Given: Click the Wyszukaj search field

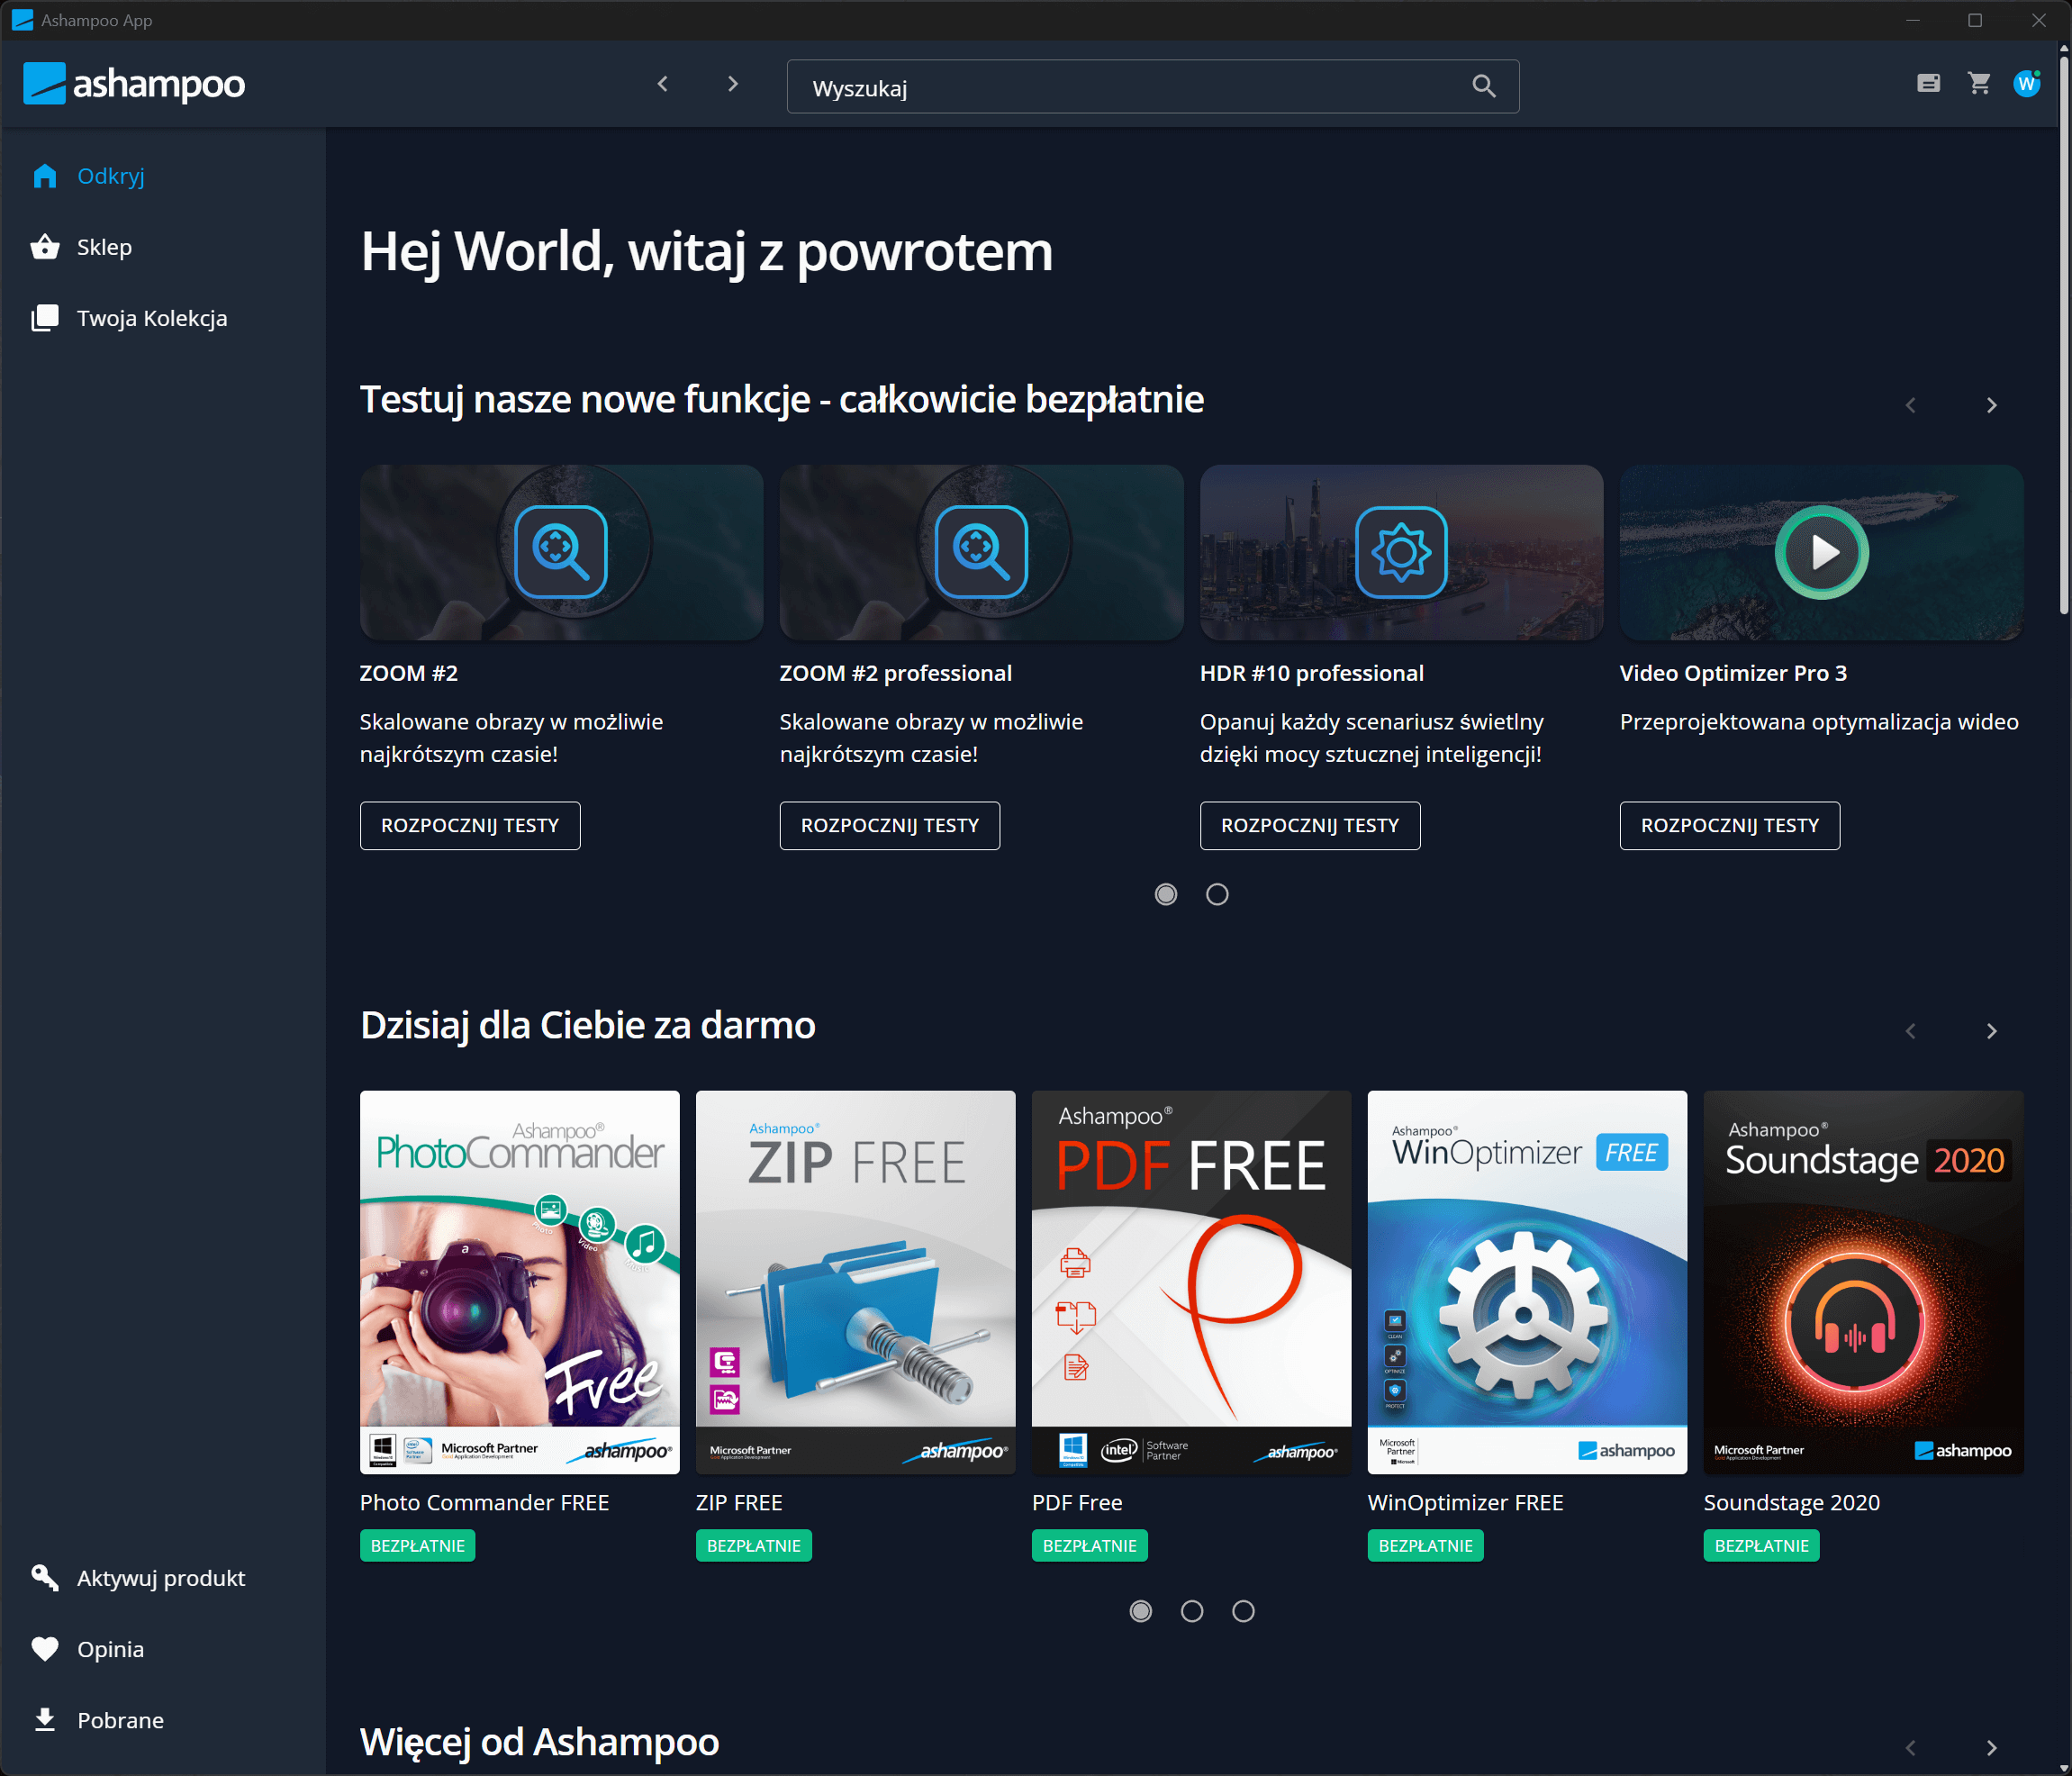Looking at the screenshot, I should coord(1153,86).
